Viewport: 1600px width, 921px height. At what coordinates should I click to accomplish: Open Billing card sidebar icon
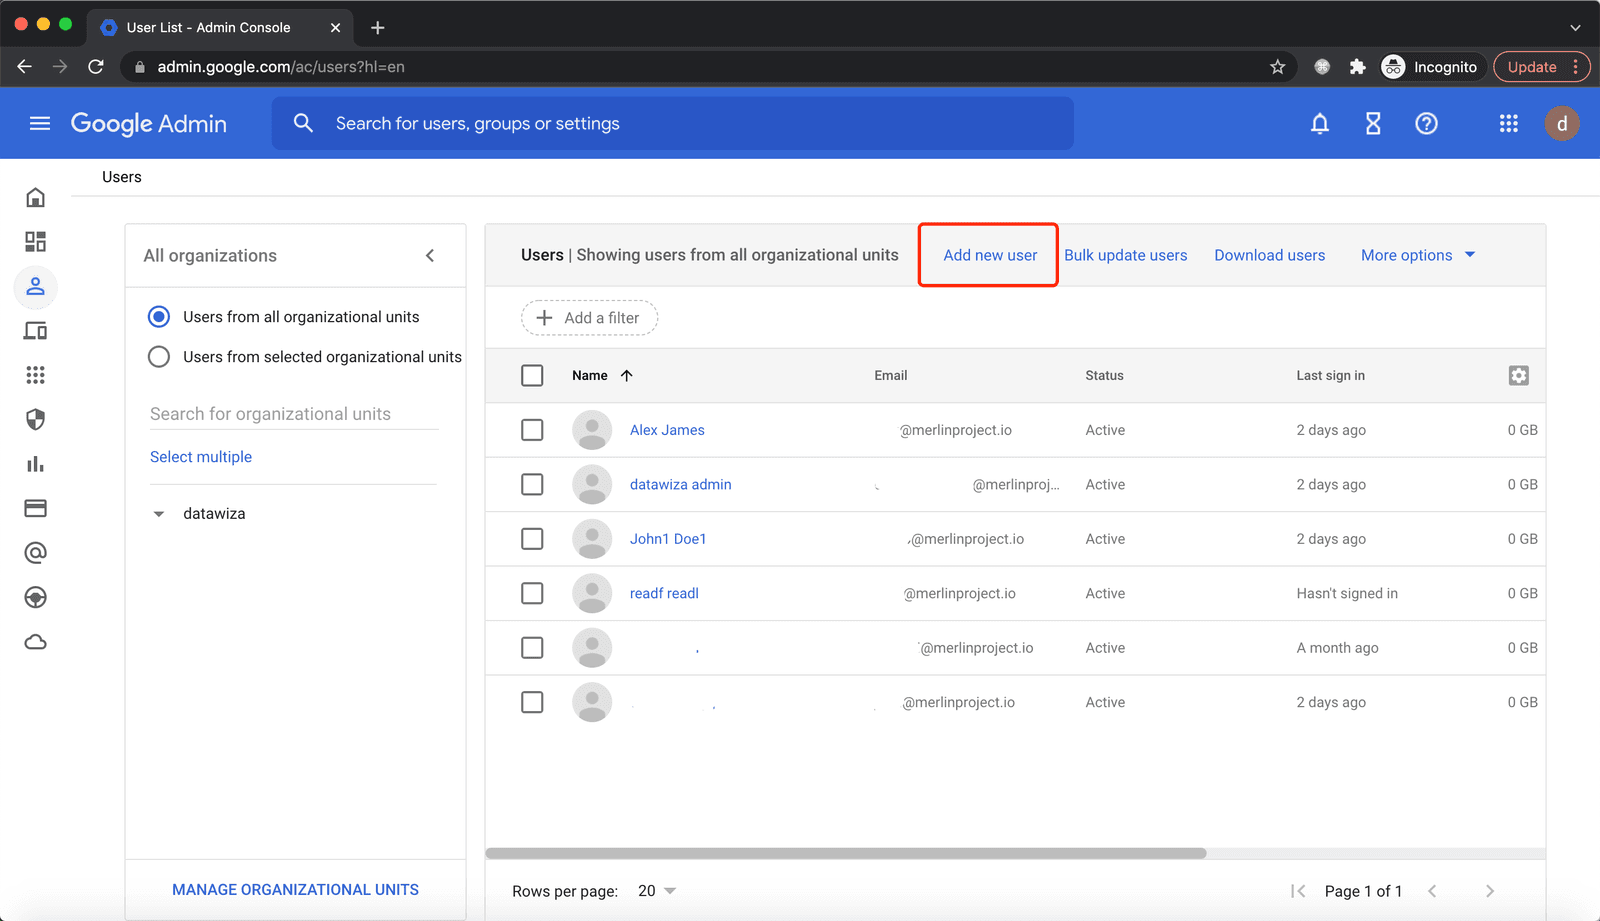tap(36, 508)
